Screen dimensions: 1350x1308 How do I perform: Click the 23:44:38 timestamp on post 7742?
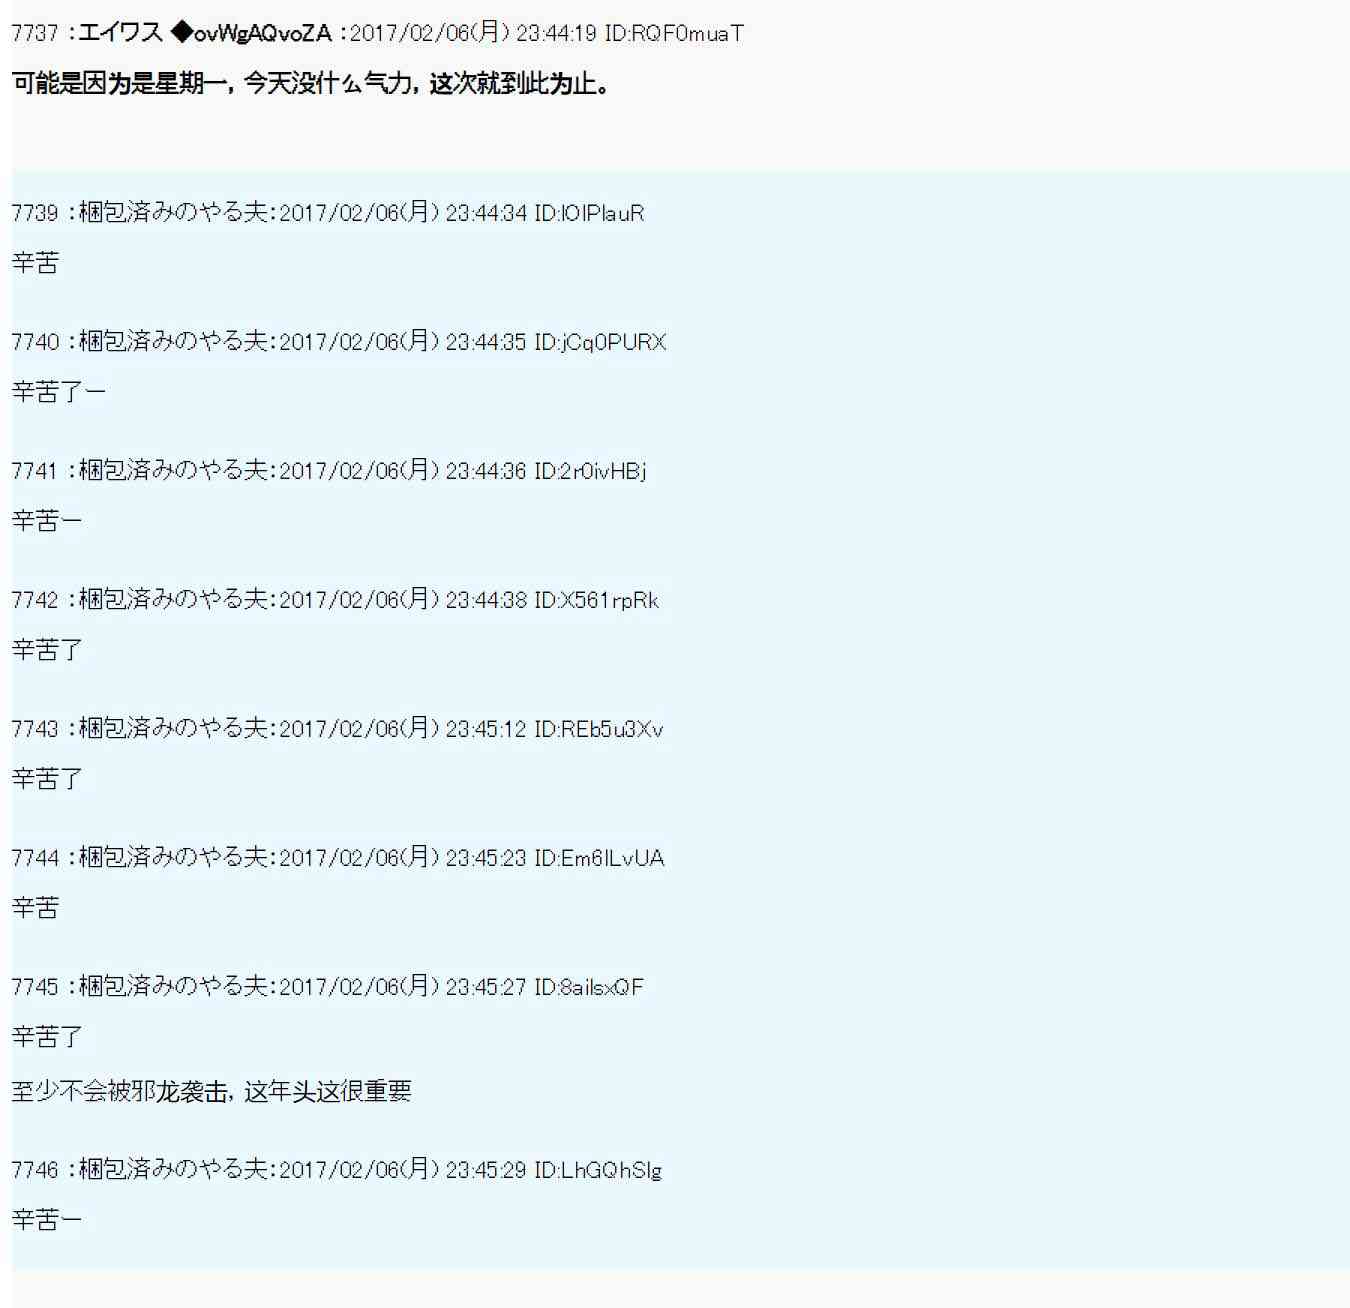[x=485, y=600]
